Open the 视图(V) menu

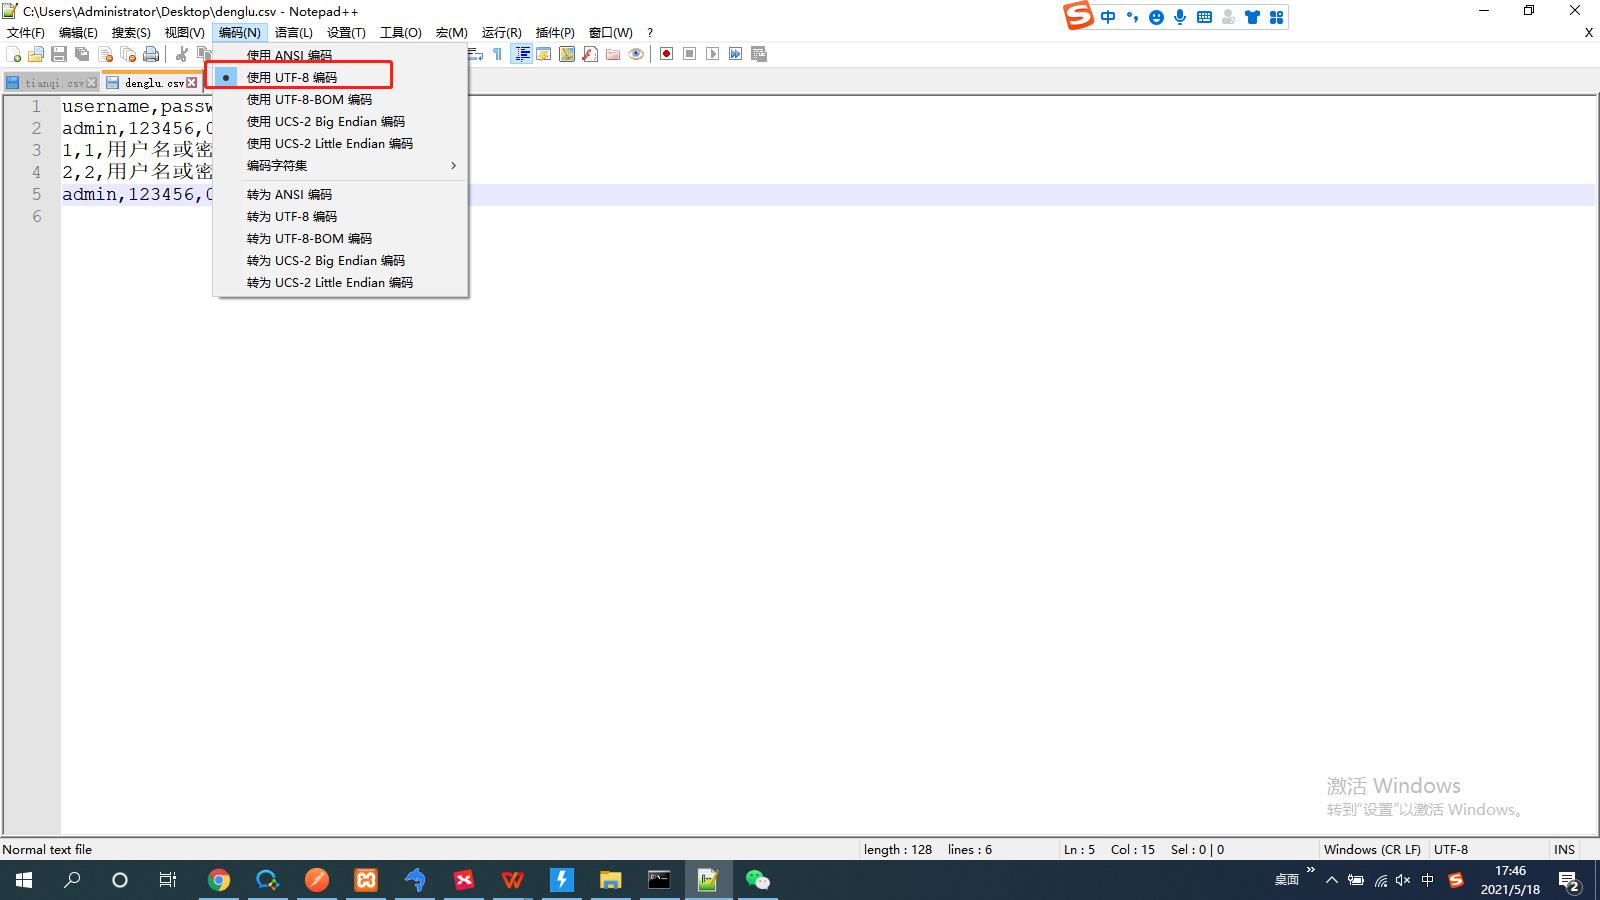pos(185,32)
